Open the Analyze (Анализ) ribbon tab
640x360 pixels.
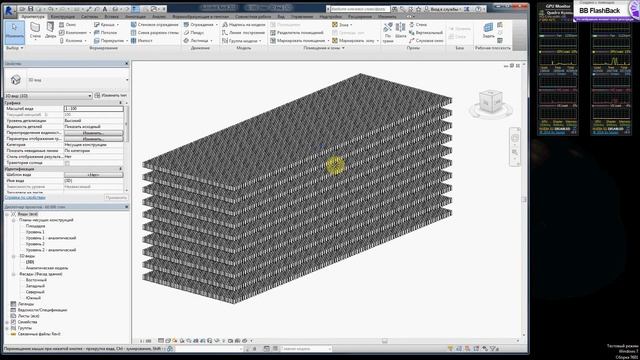pos(158,17)
